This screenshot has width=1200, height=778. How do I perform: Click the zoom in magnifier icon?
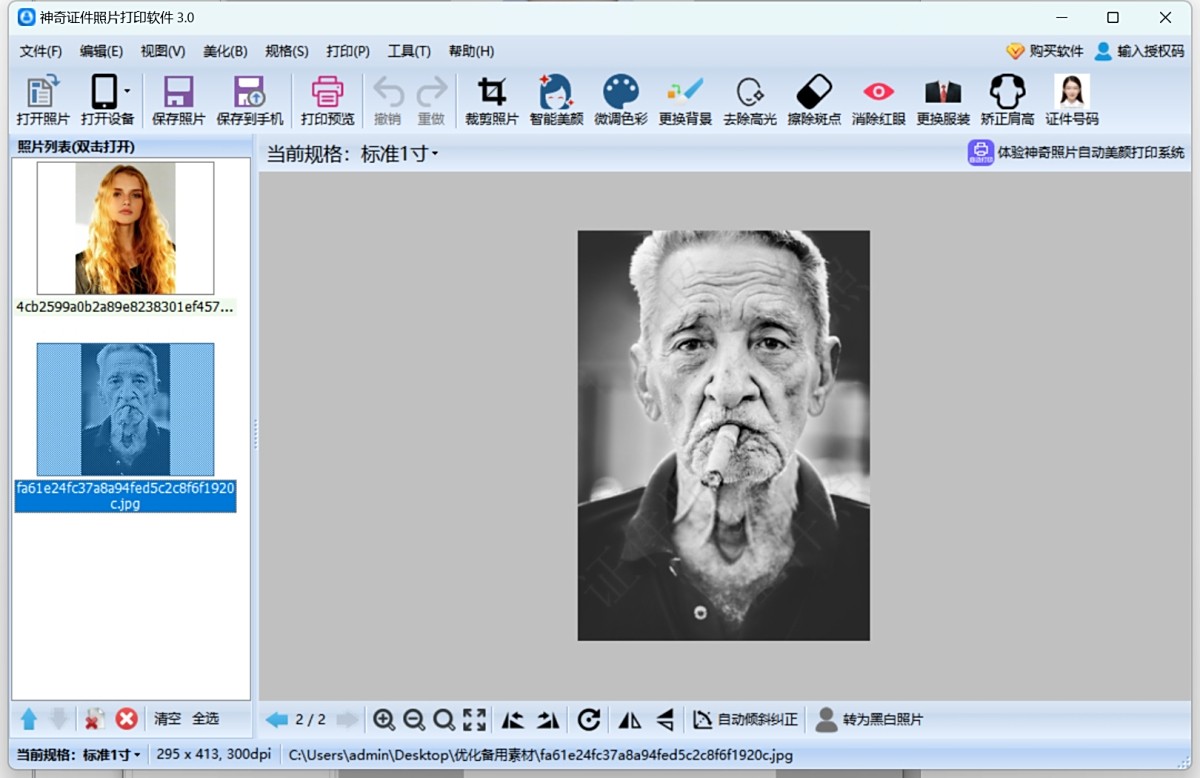coord(383,719)
